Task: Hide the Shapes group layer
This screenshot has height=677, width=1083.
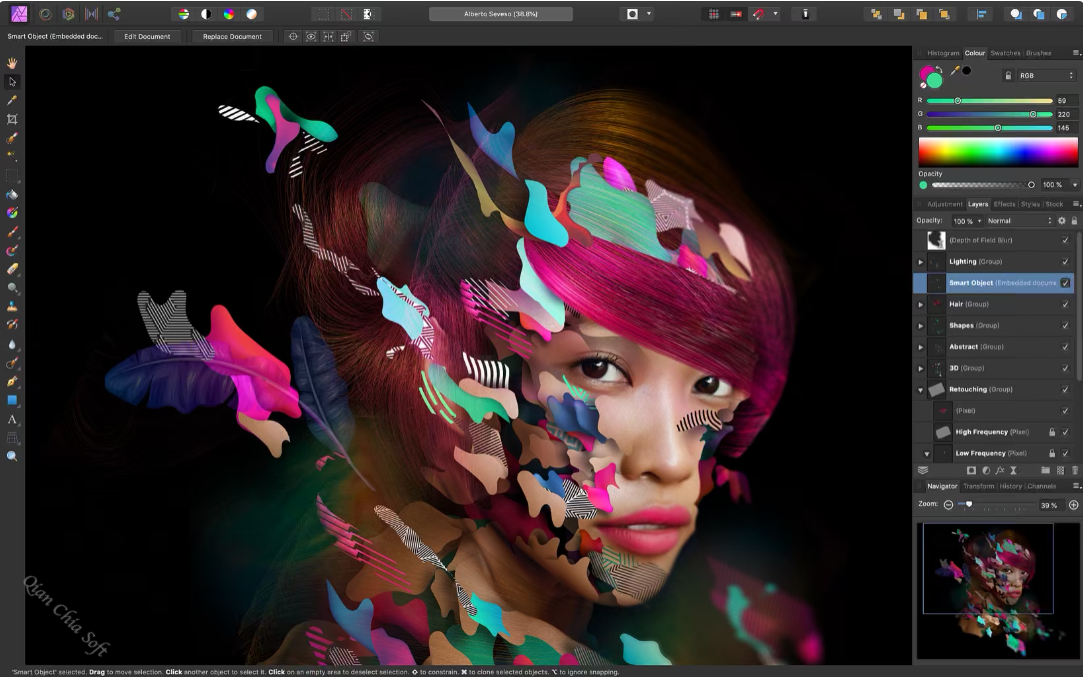Action: click(x=1065, y=325)
